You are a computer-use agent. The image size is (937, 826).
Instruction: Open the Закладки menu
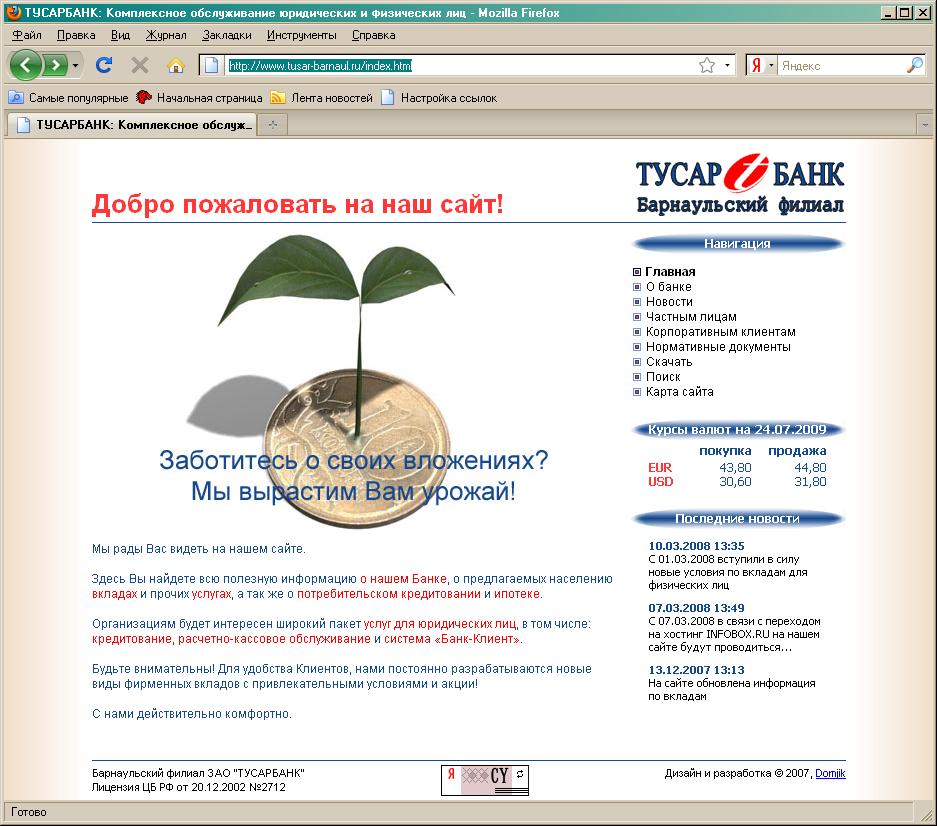tap(226, 35)
